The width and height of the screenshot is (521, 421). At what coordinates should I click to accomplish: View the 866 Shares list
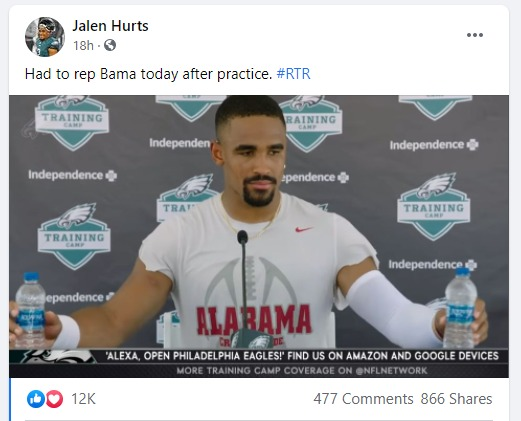point(456,399)
